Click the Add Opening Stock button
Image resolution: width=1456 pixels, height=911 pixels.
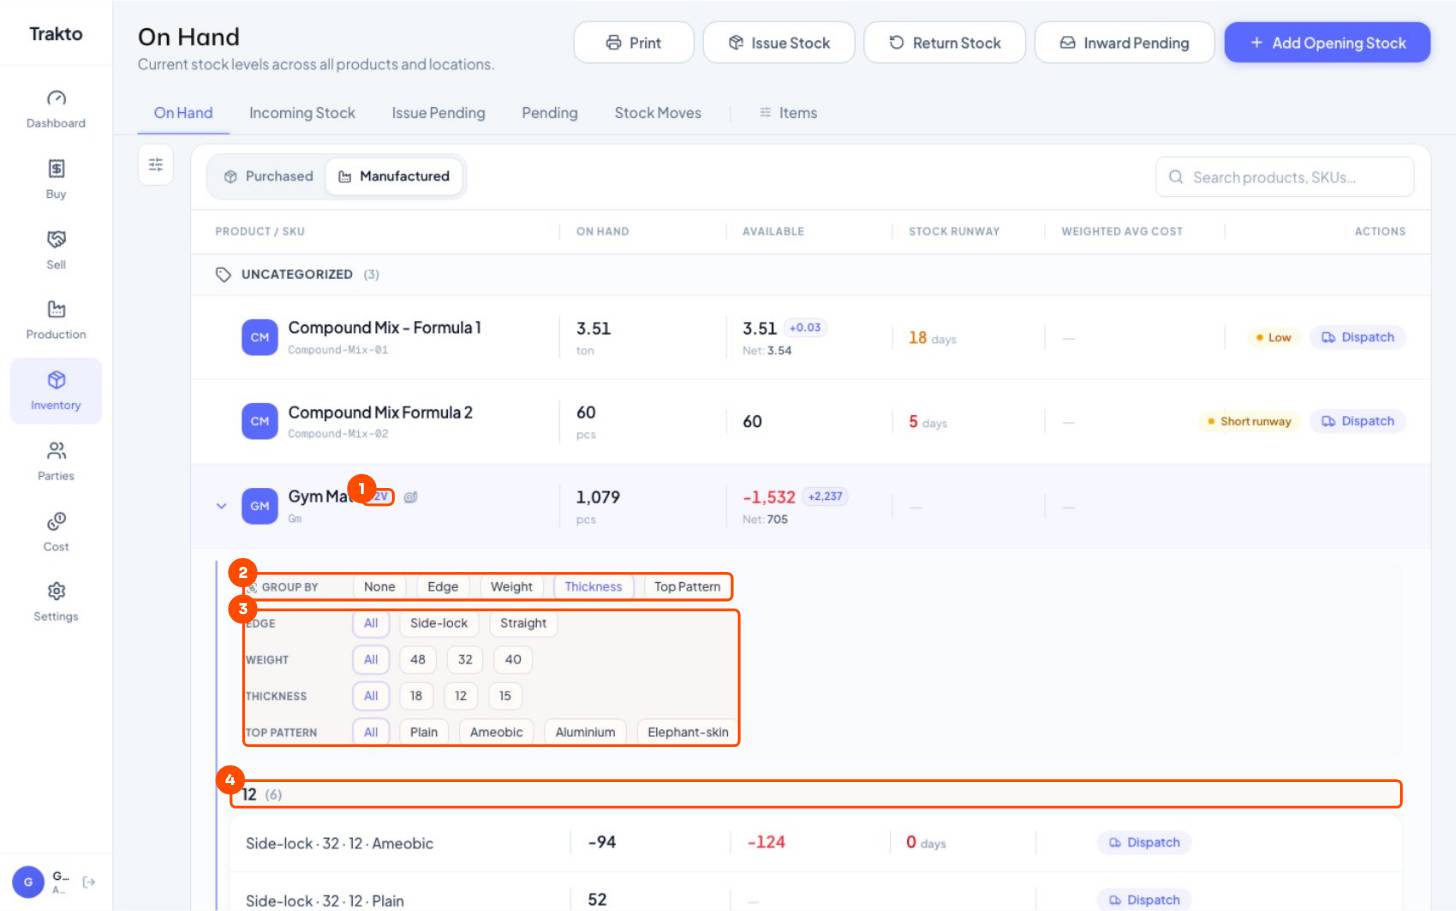point(1327,43)
